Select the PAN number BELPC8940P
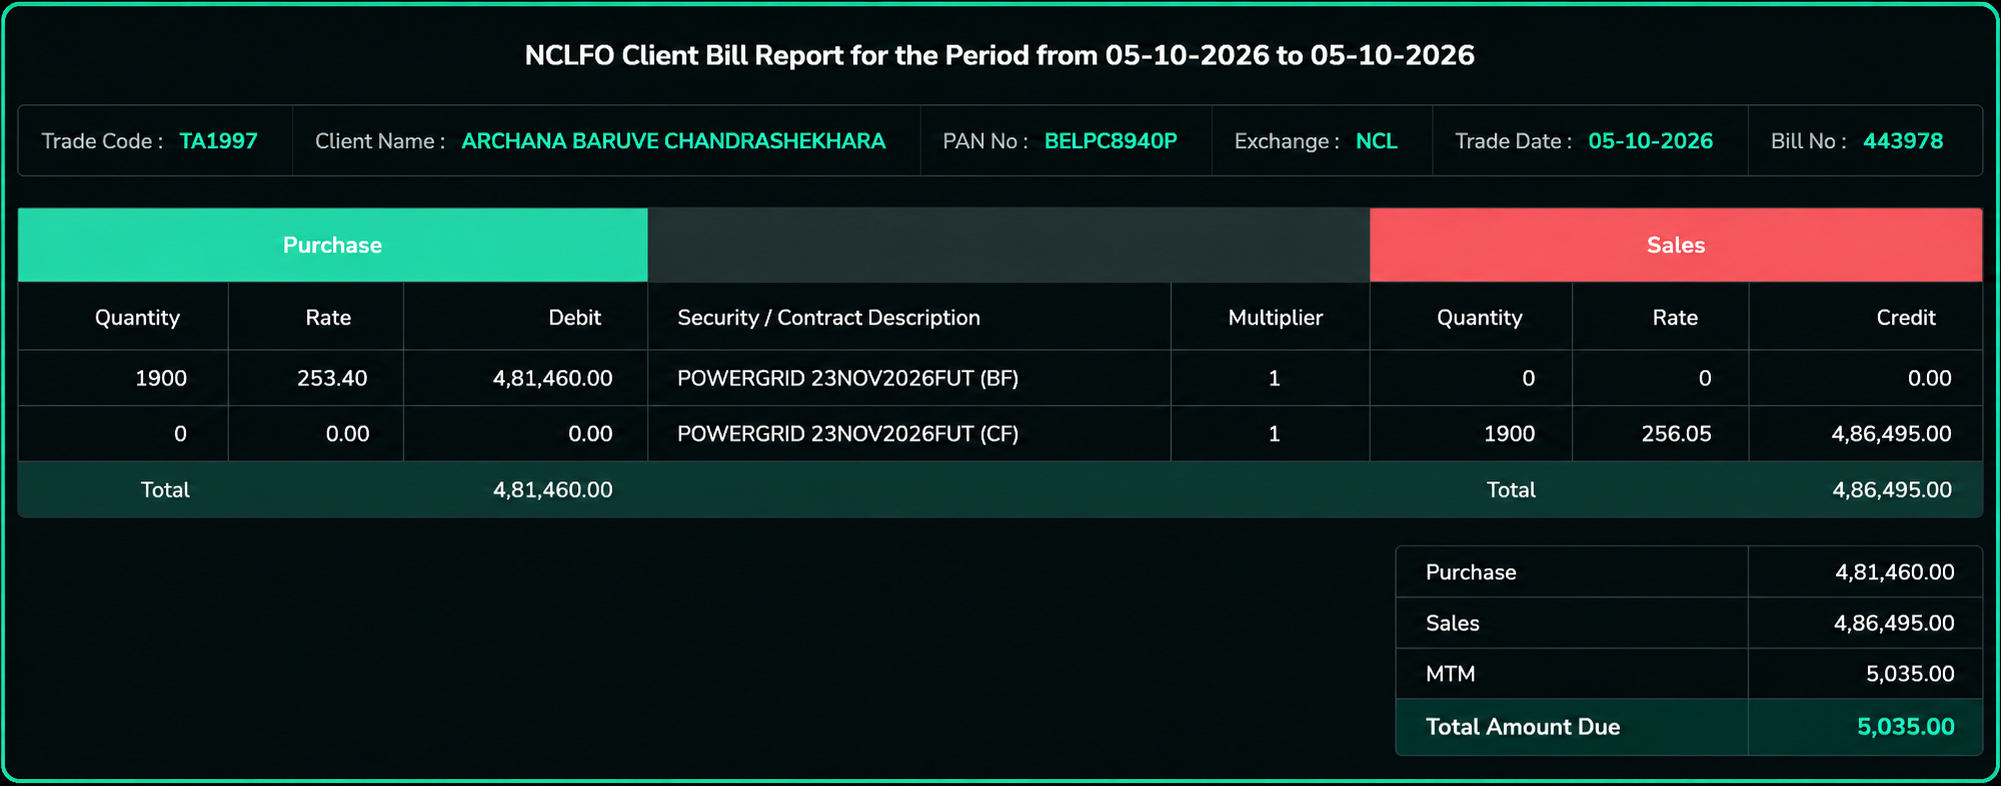Image resolution: width=2001 pixels, height=786 pixels. [1110, 141]
